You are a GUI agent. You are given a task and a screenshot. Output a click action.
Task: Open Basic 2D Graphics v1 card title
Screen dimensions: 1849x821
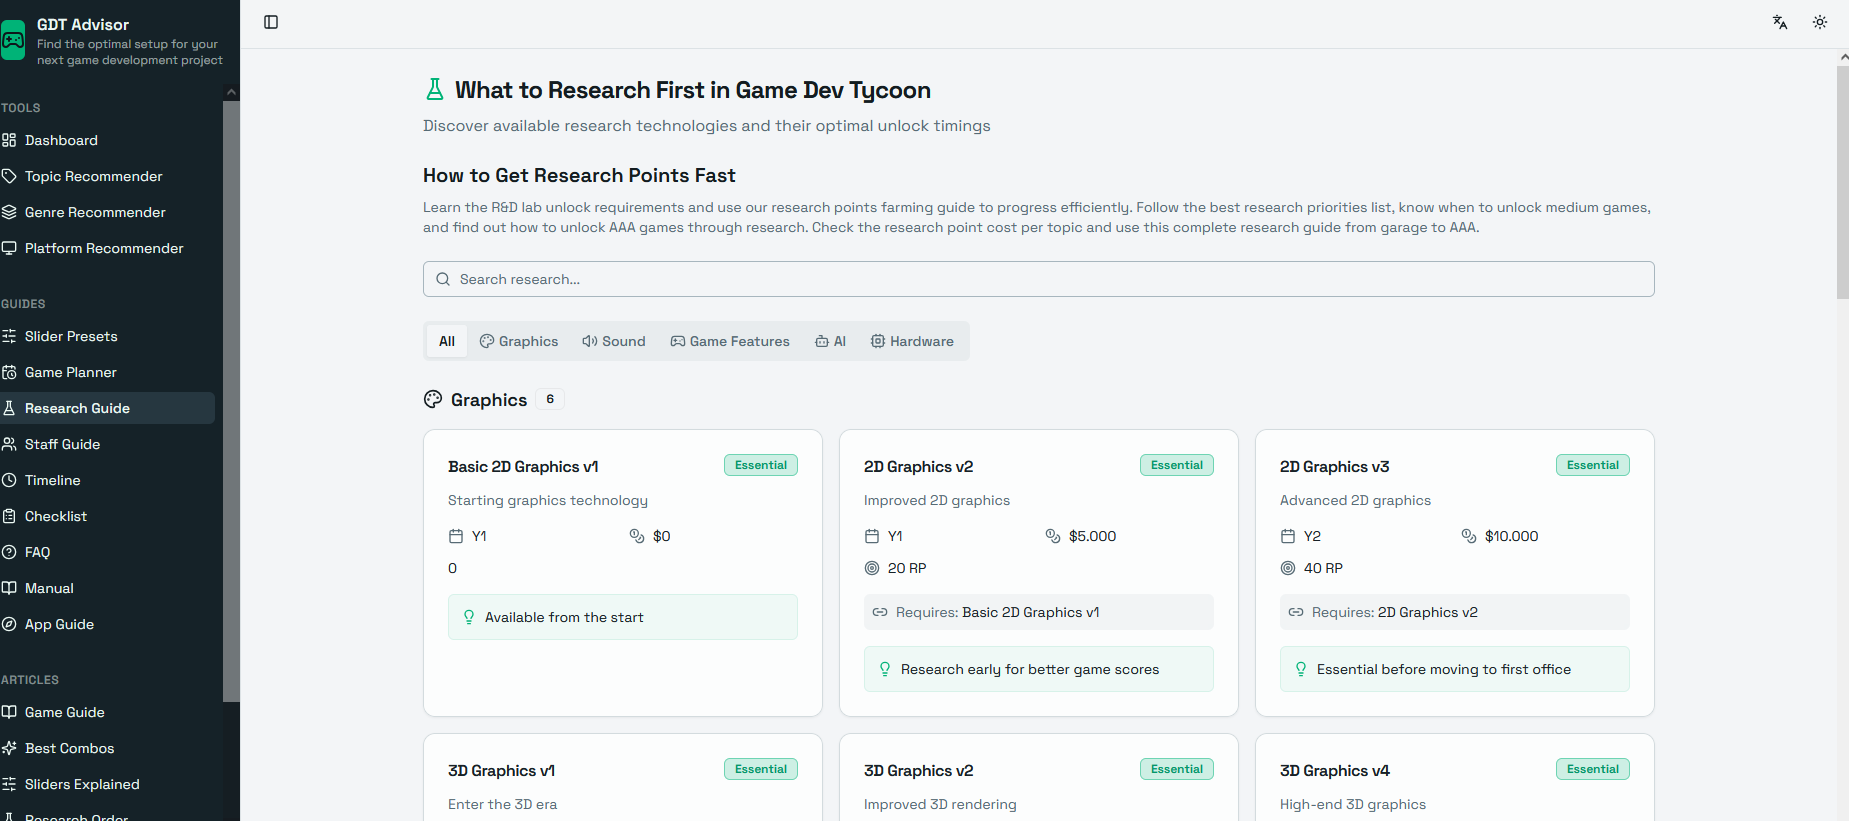tap(523, 467)
